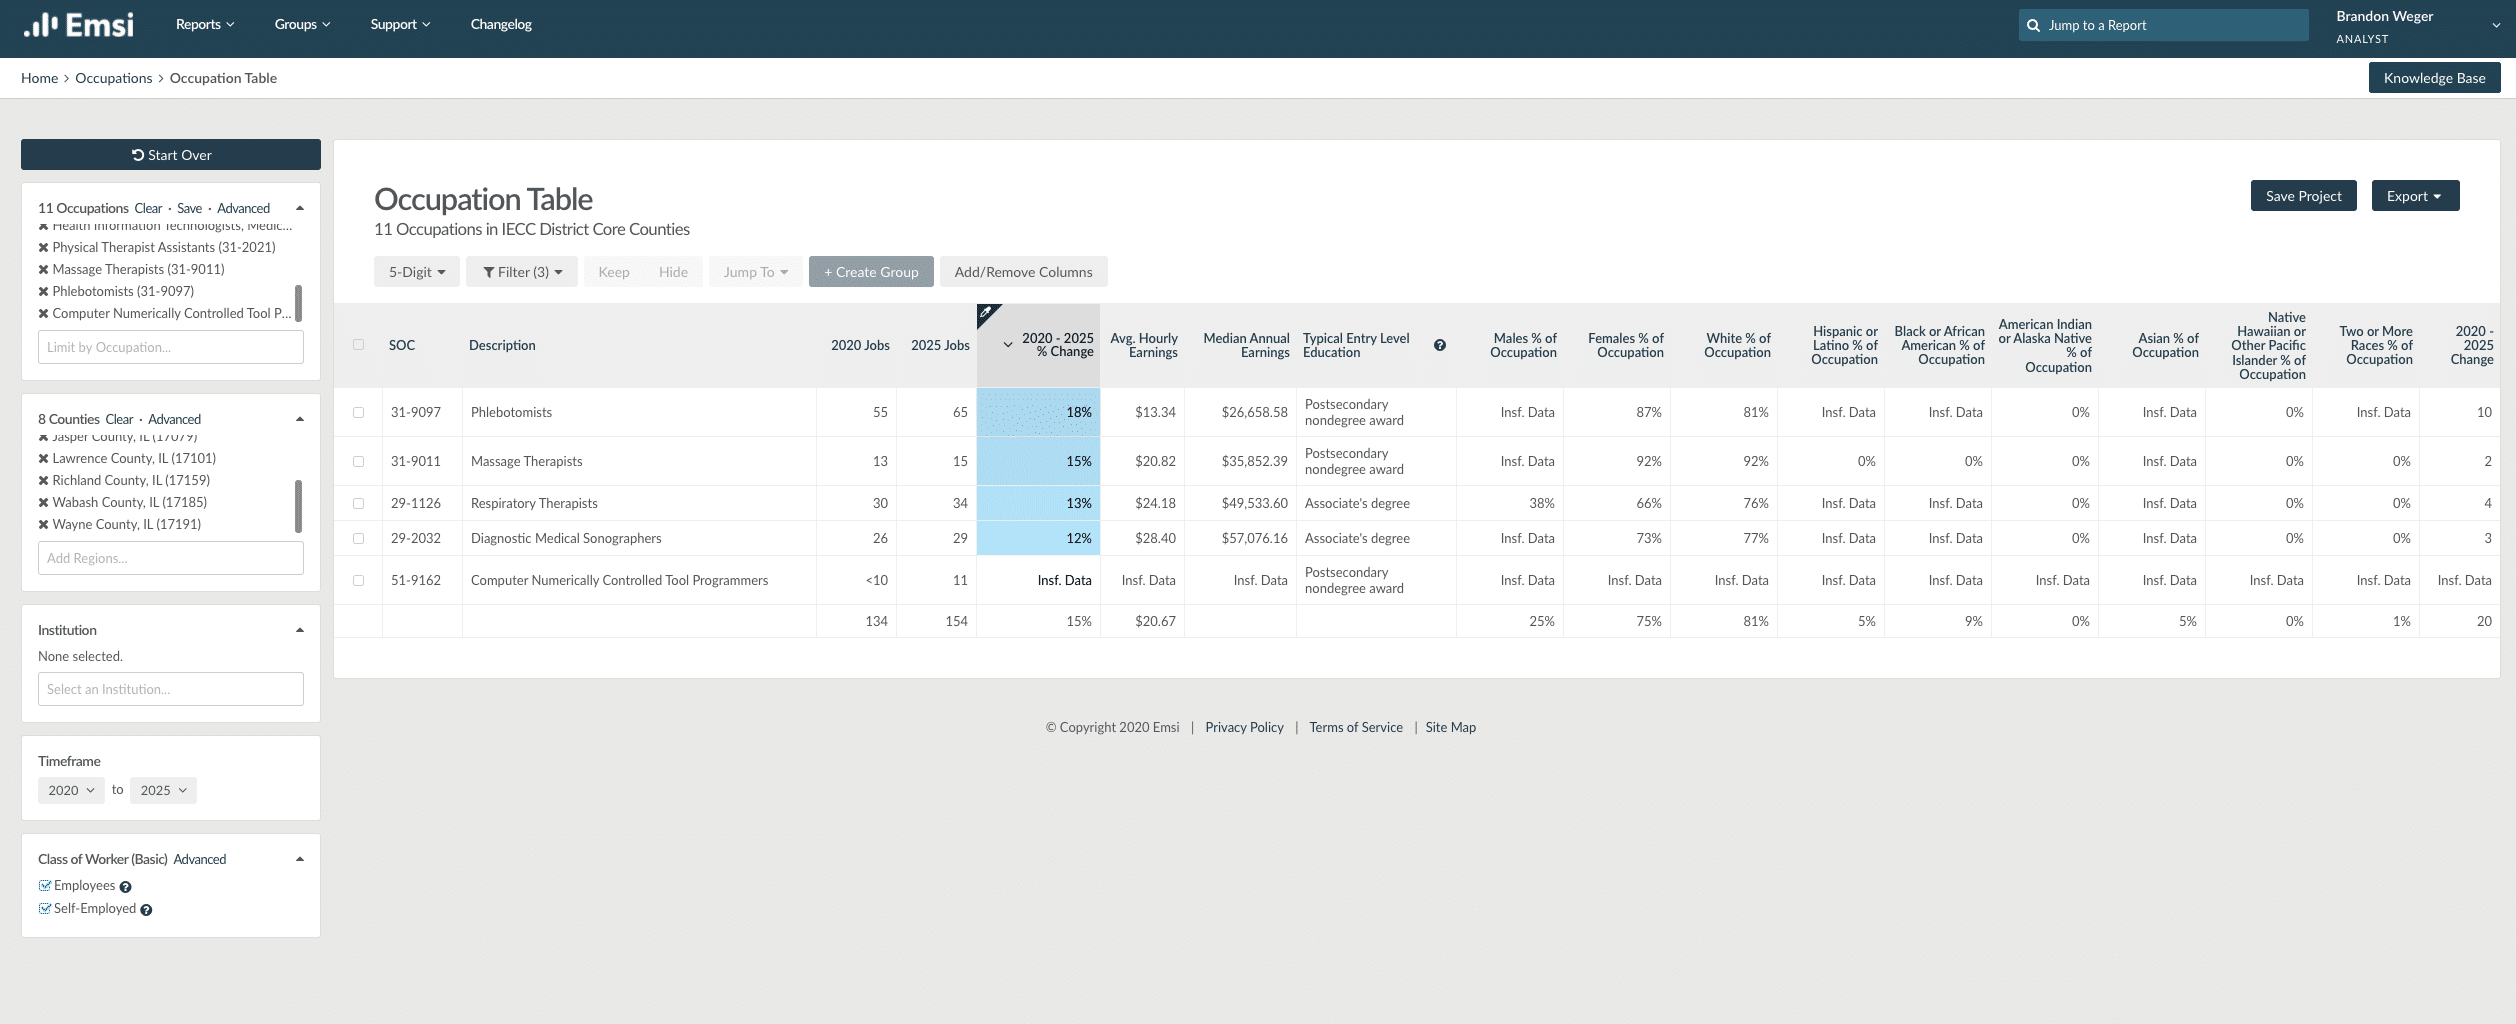
Task: Click the help icon next to Employees
Action: point(125,887)
